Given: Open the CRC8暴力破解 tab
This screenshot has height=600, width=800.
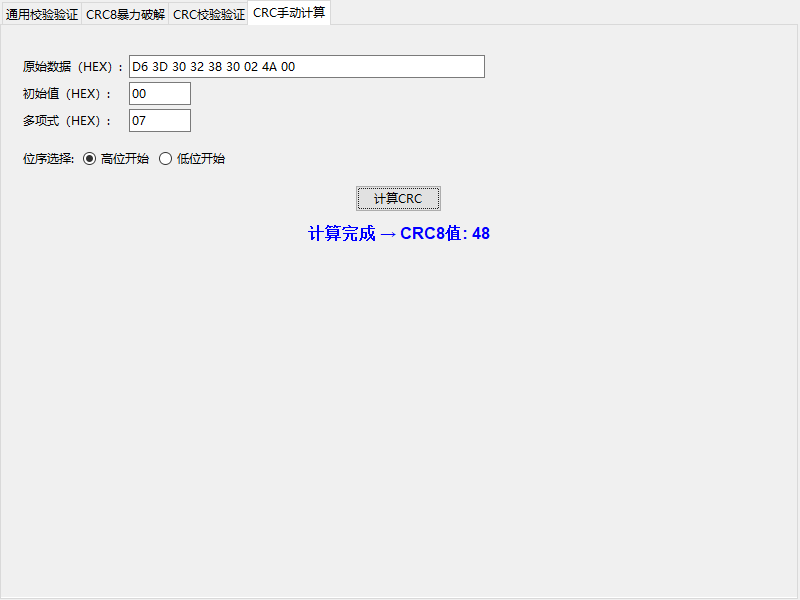Looking at the screenshot, I should click(x=126, y=14).
